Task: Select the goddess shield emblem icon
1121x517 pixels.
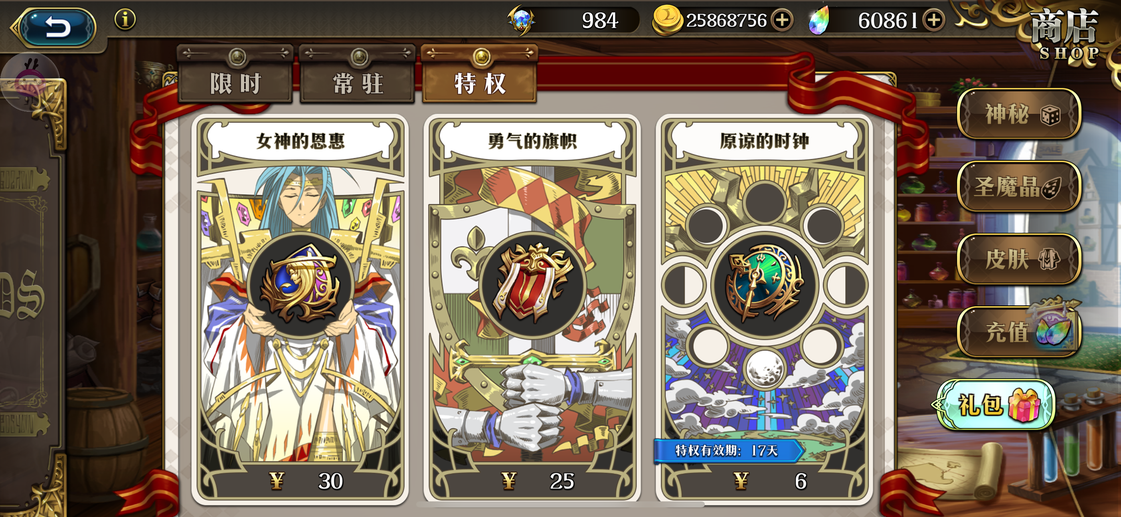Action: click(300, 283)
